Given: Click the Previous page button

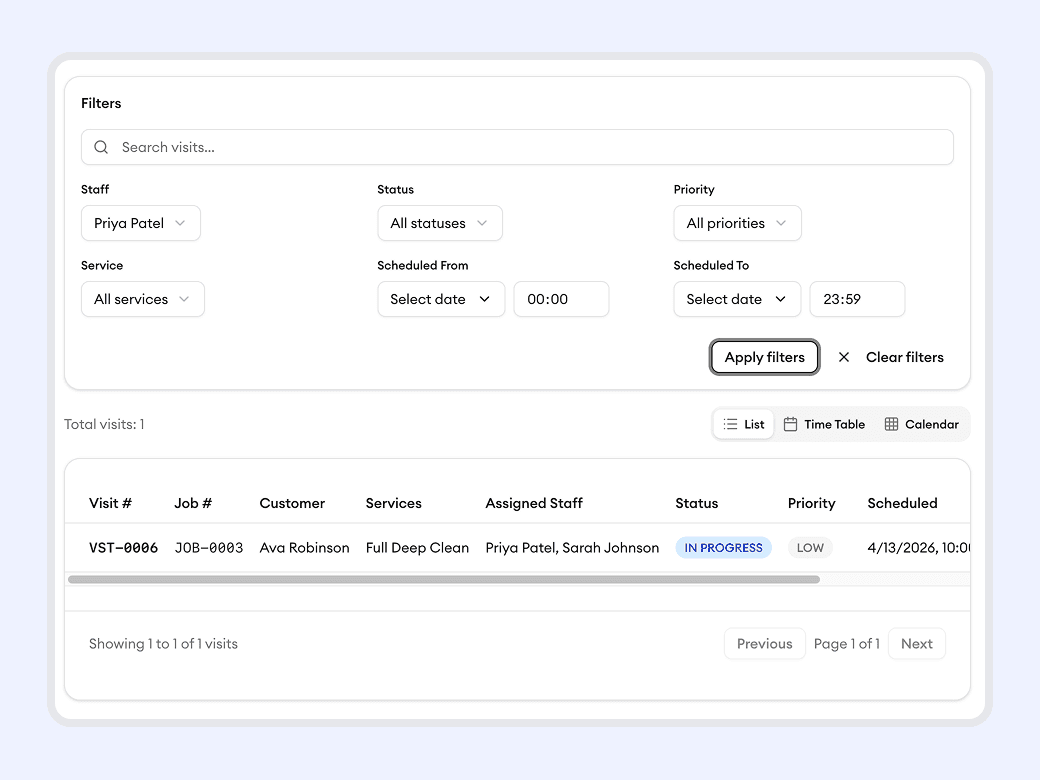Looking at the screenshot, I should (x=764, y=644).
